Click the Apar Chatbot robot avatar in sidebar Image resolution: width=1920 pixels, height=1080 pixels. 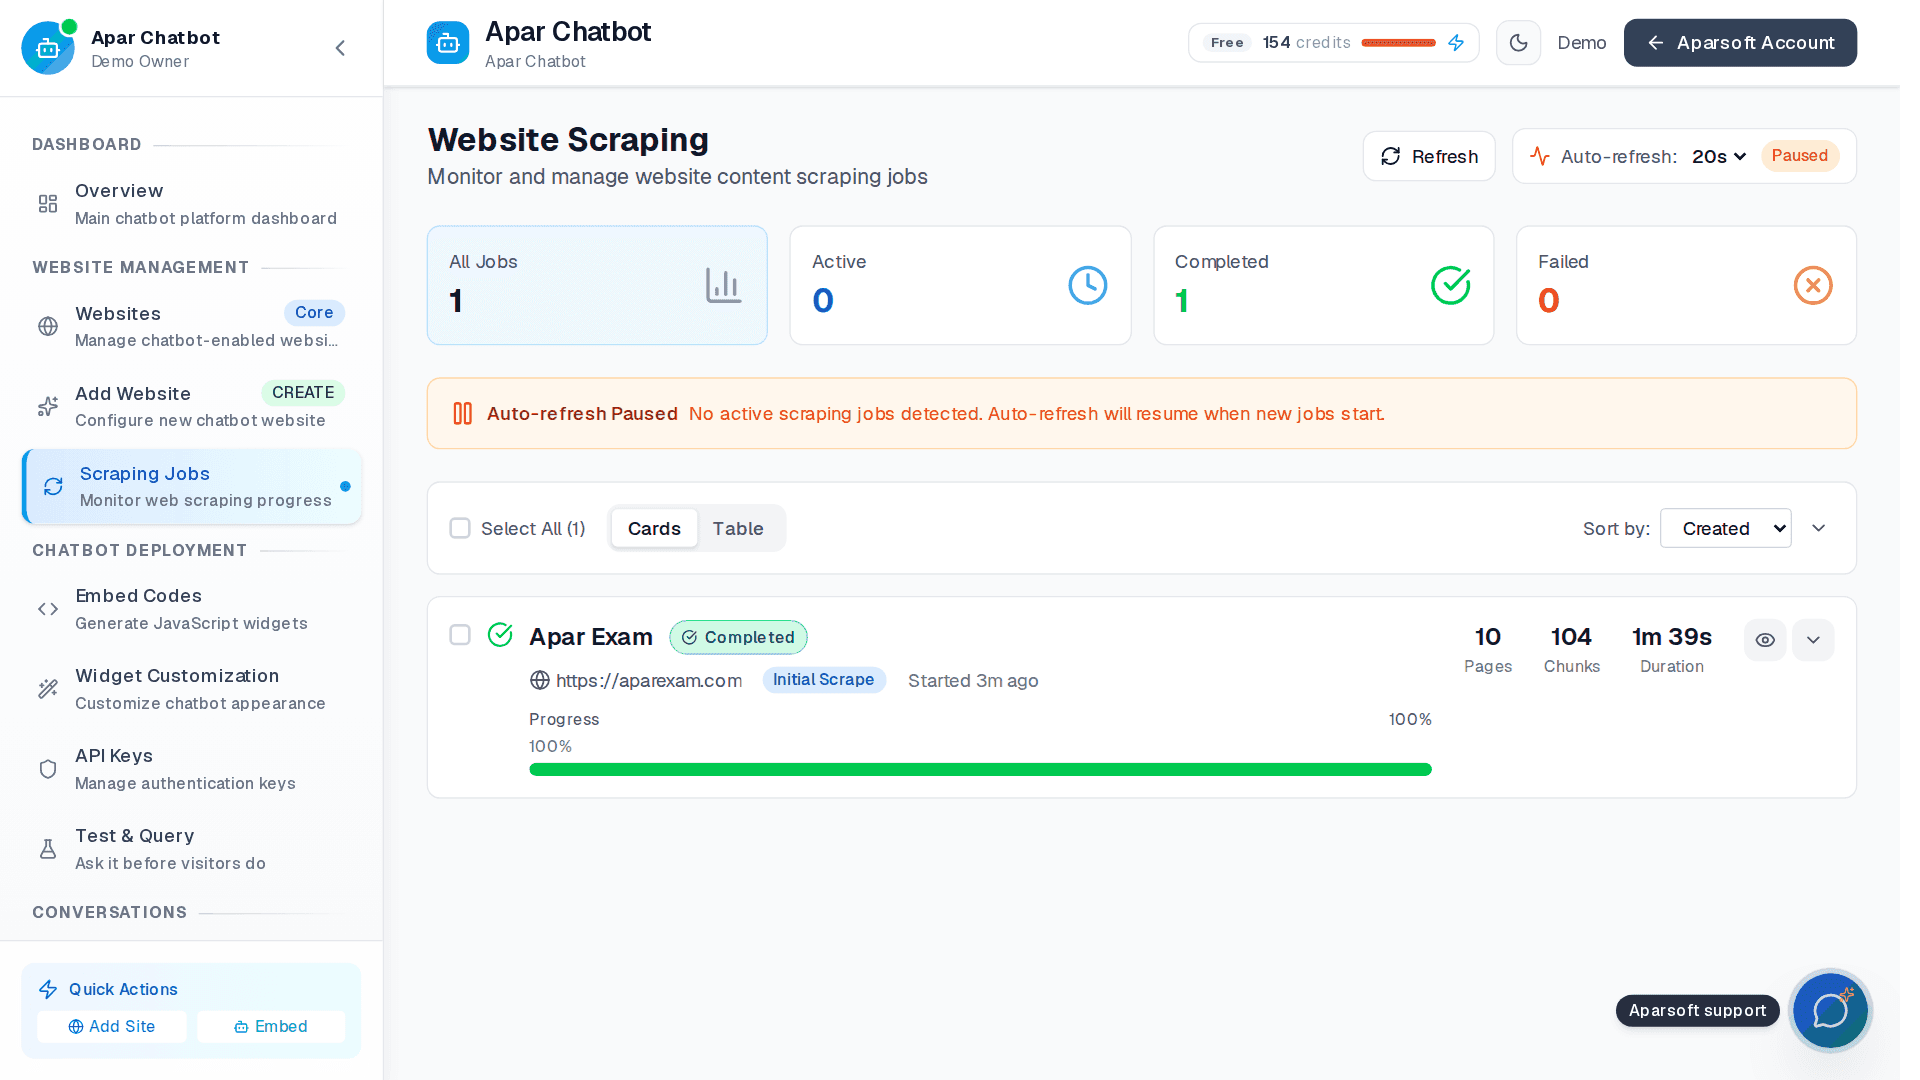pyautogui.click(x=48, y=48)
